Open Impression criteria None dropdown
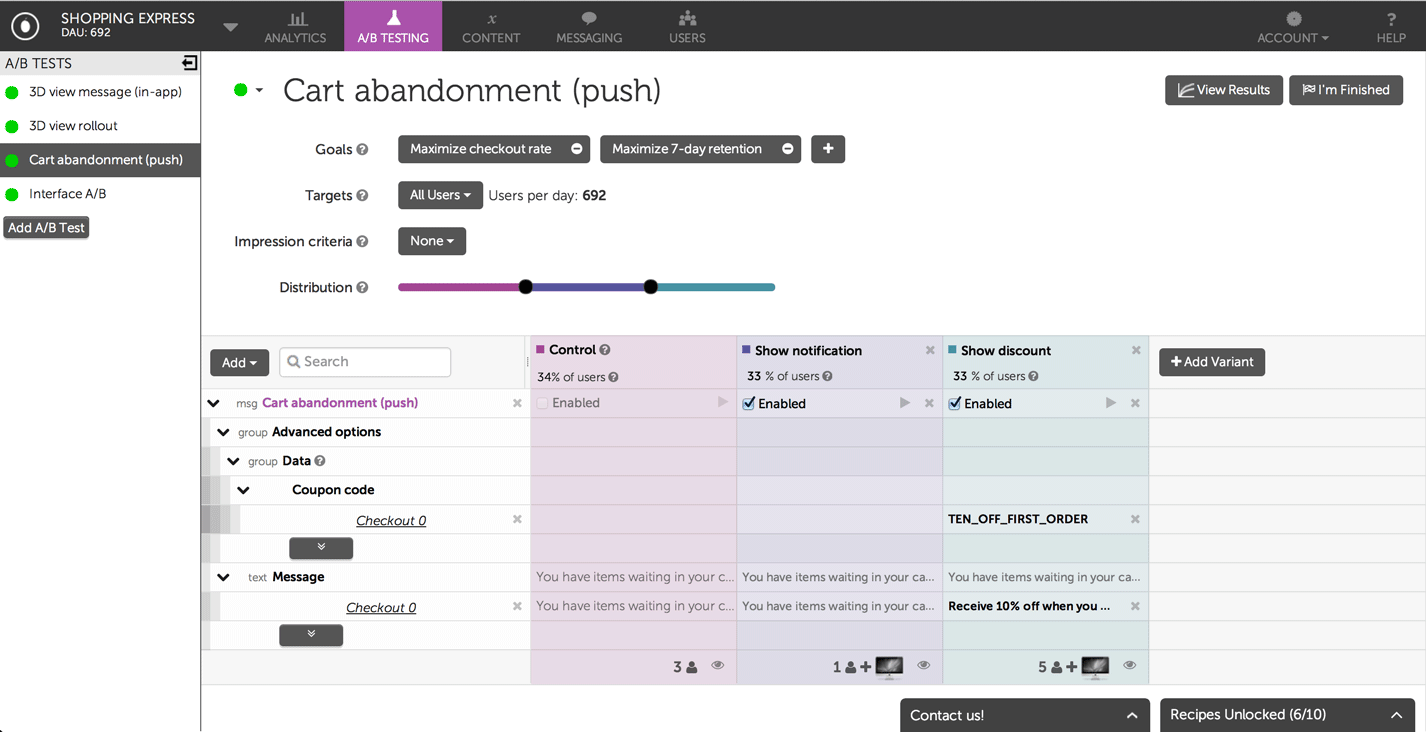Viewport: 1426px width, 732px height. point(432,241)
